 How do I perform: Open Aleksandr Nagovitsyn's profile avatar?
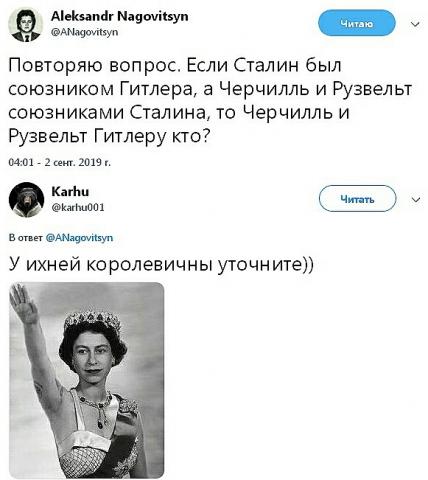coord(26,24)
